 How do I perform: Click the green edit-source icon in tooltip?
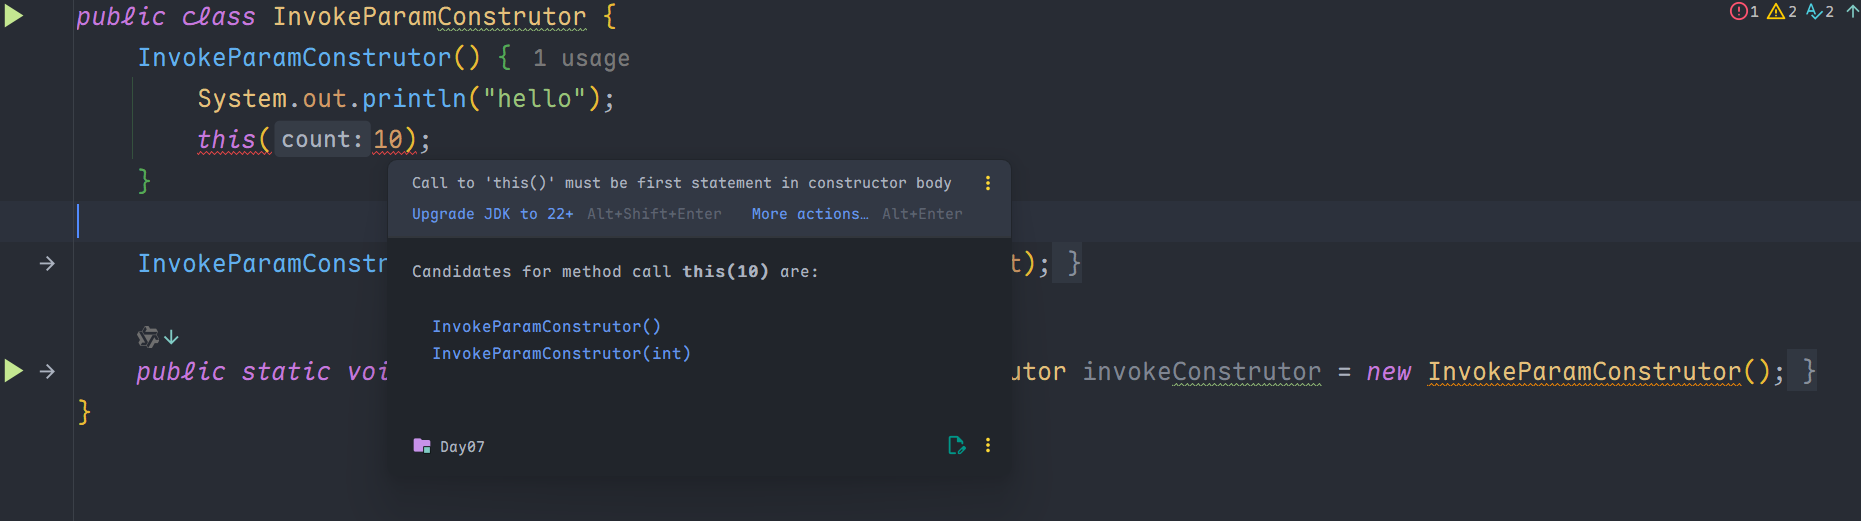click(x=956, y=445)
